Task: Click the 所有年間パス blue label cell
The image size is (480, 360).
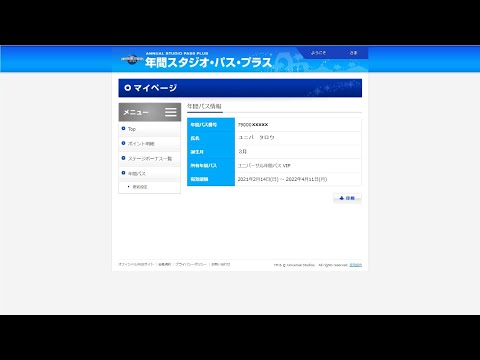Action: pos(211,165)
